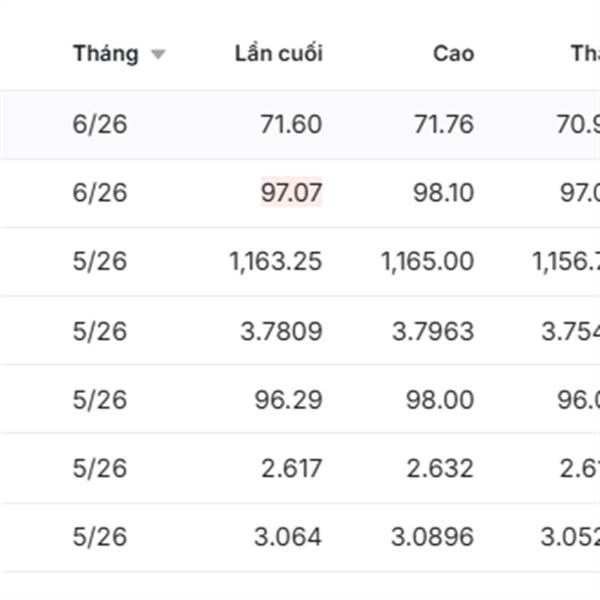Screen dimensions: 600x600
Task: Select the 1,163.25 last price cell
Action: click(275, 262)
